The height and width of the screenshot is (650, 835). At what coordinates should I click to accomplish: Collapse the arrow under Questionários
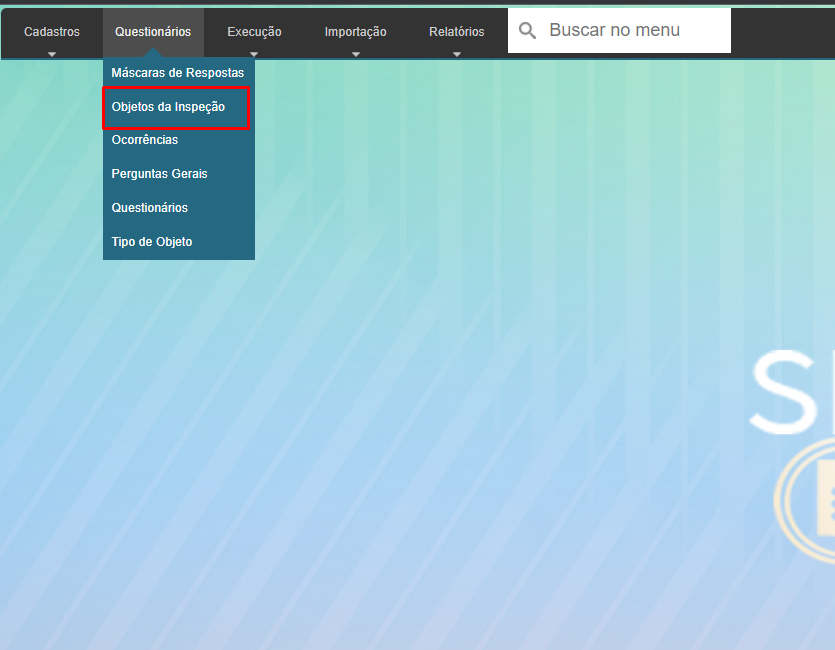coord(153,54)
